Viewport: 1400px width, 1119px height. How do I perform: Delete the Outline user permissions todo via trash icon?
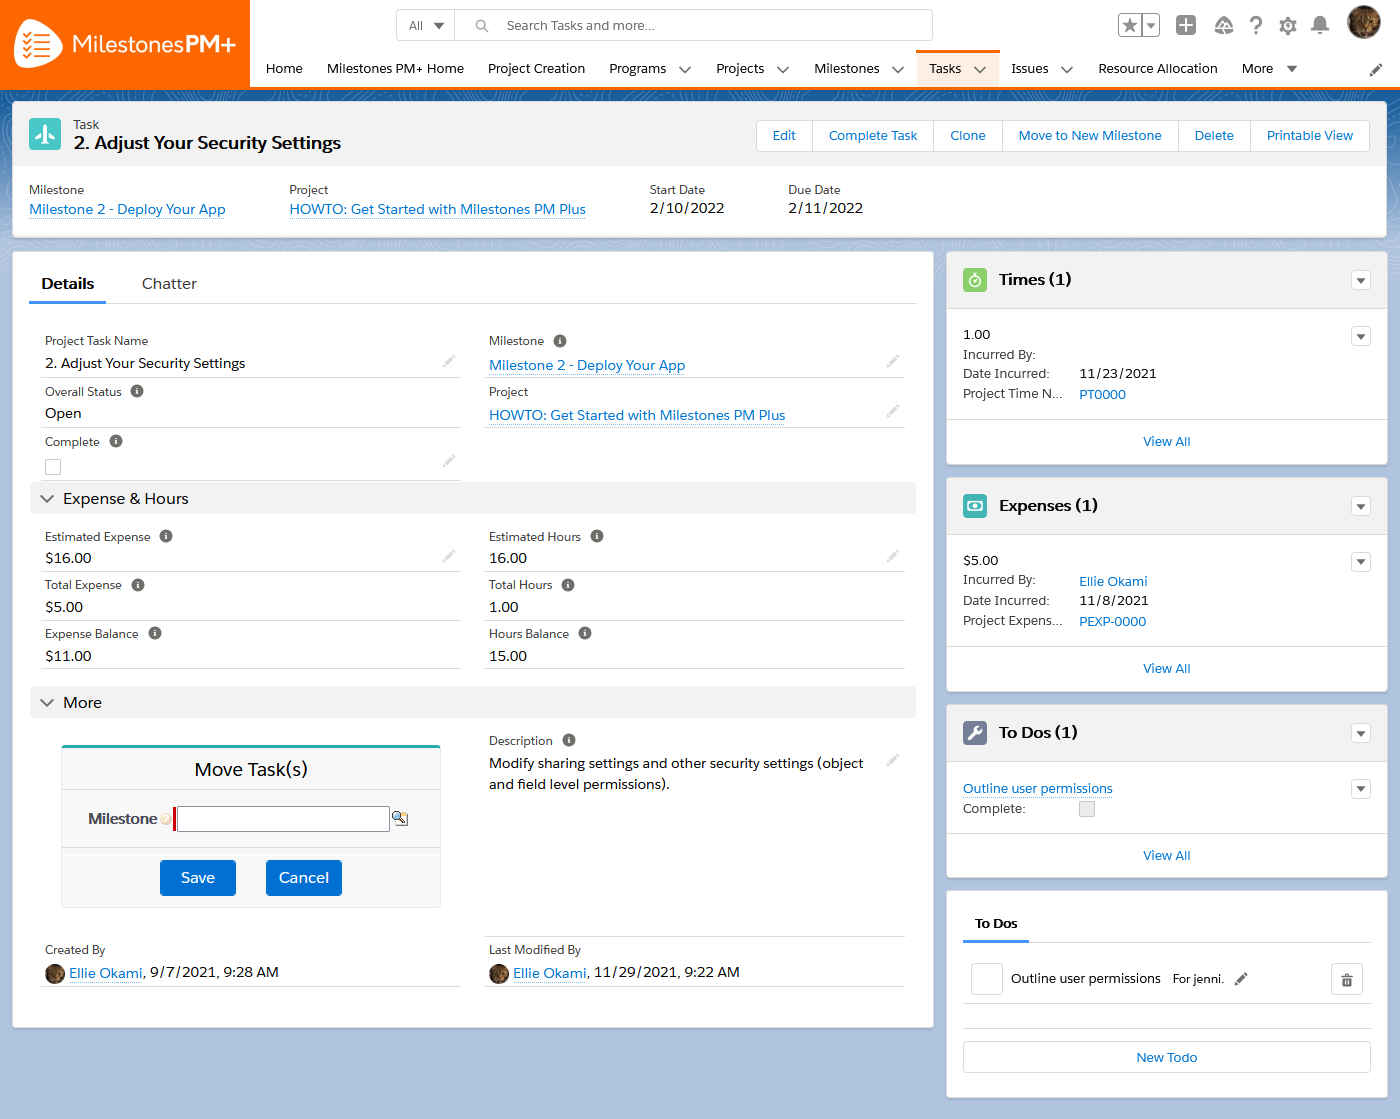1346,979
